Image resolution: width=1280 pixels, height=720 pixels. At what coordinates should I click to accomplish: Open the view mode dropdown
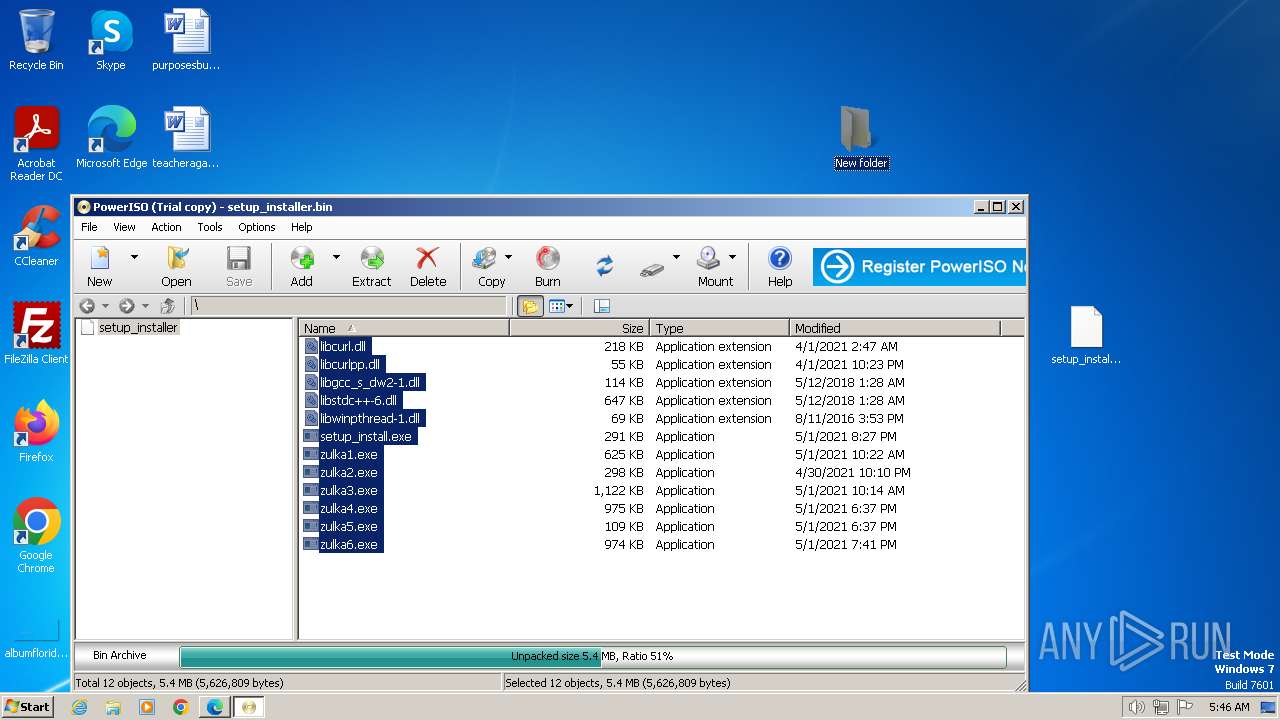(561, 306)
